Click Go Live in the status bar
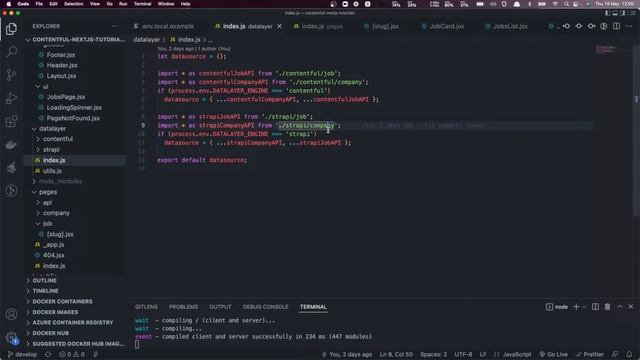640x360 pixels. 553,354
